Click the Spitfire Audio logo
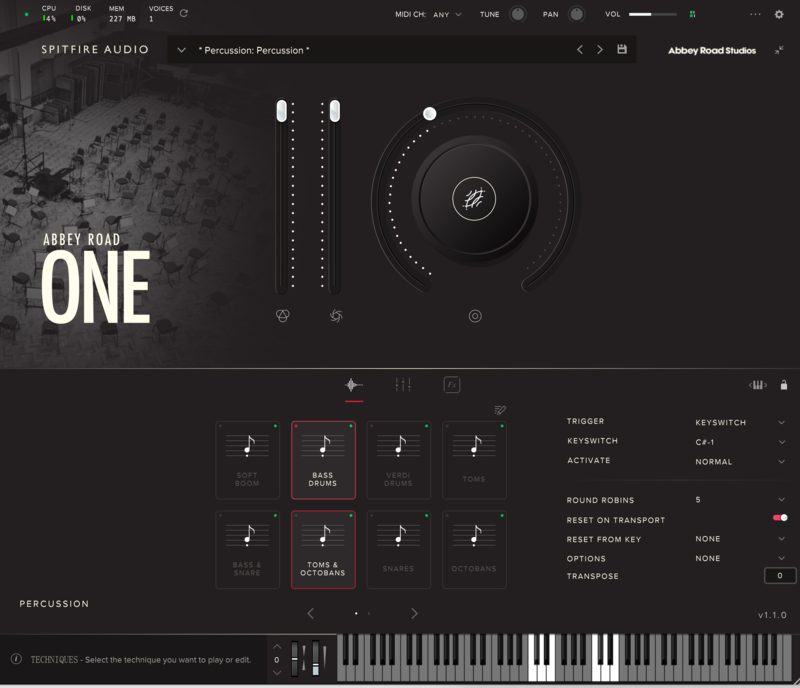This screenshot has height=688, width=800. 95,50
